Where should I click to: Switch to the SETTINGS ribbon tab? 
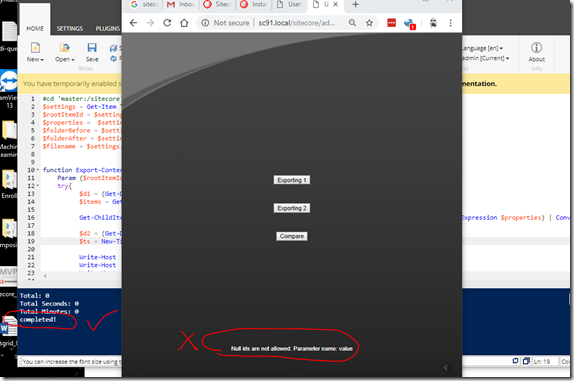(x=70, y=29)
